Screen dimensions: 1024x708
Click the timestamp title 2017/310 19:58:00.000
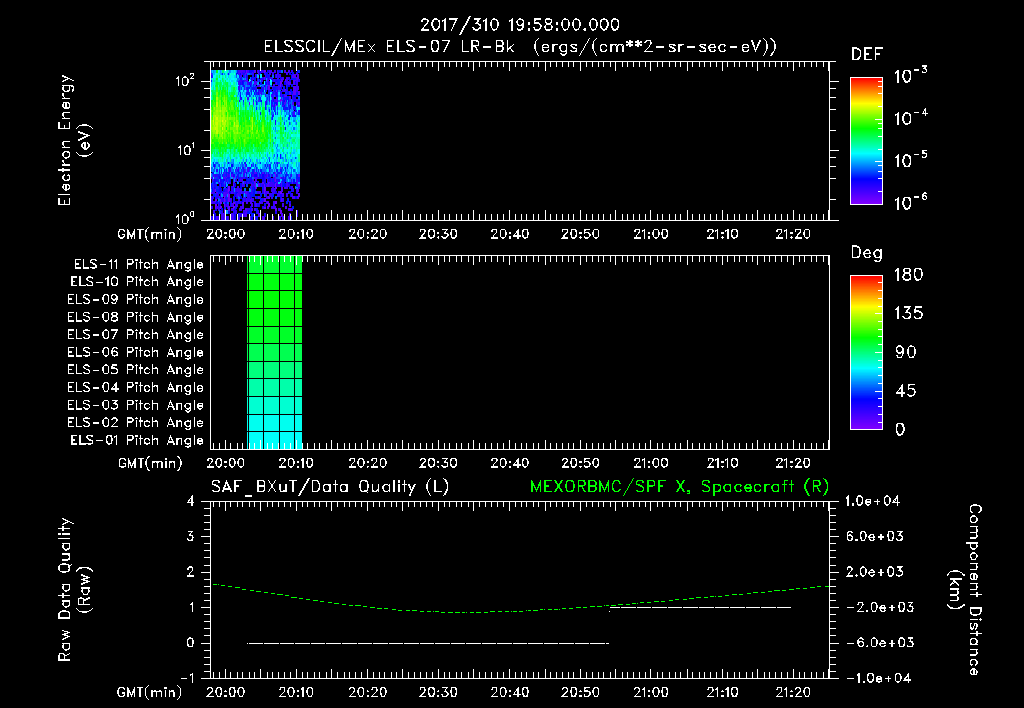519,25
